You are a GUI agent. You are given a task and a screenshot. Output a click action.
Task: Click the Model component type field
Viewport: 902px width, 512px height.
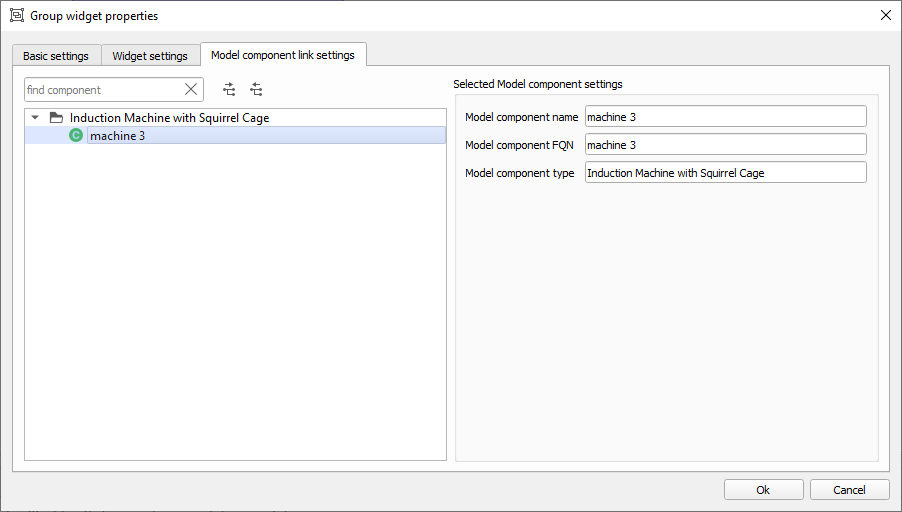pos(725,173)
